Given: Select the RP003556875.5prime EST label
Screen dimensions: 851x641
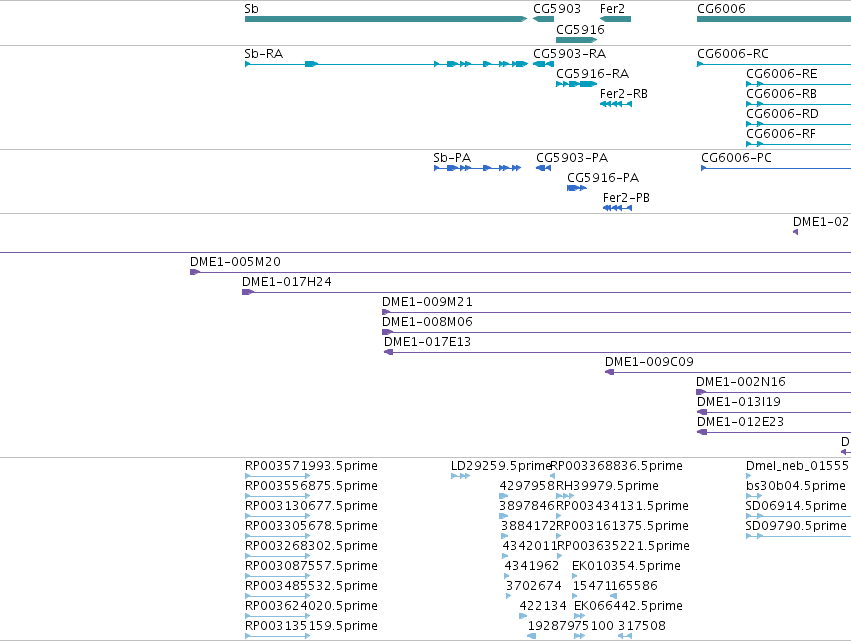Looking at the screenshot, I should coord(311,486).
